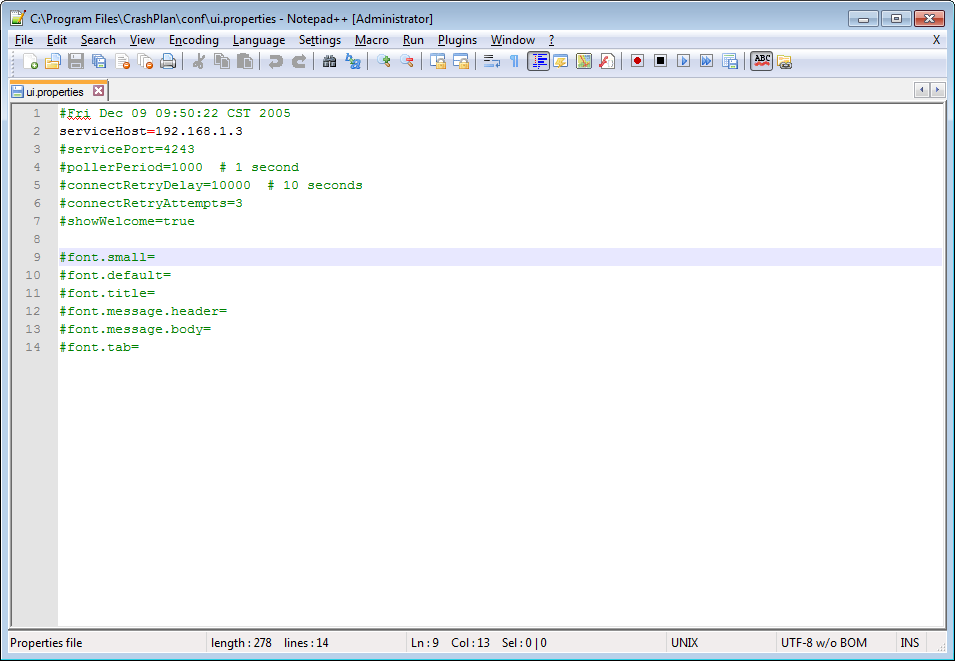This screenshot has height=661, width=955.
Task: Click the Open file folder icon
Action: (x=53, y=62)
